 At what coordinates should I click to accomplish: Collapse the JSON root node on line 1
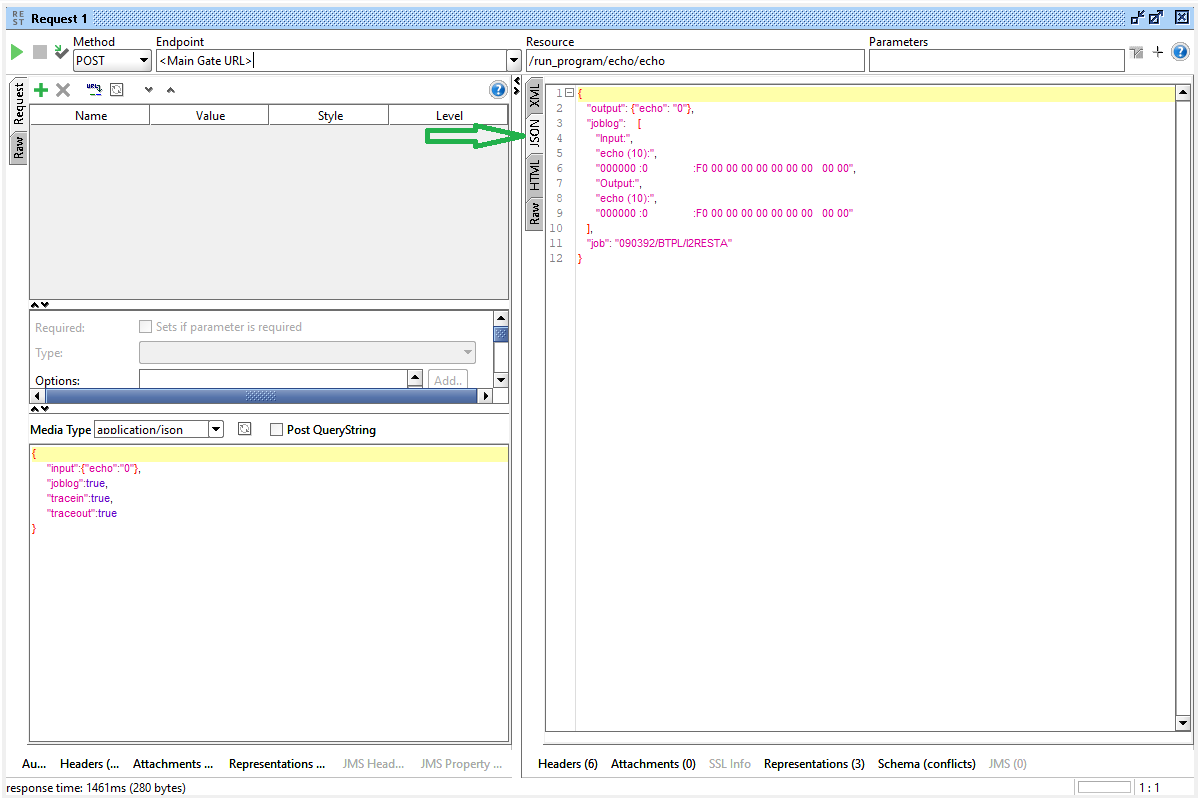[x=569, y=93]
